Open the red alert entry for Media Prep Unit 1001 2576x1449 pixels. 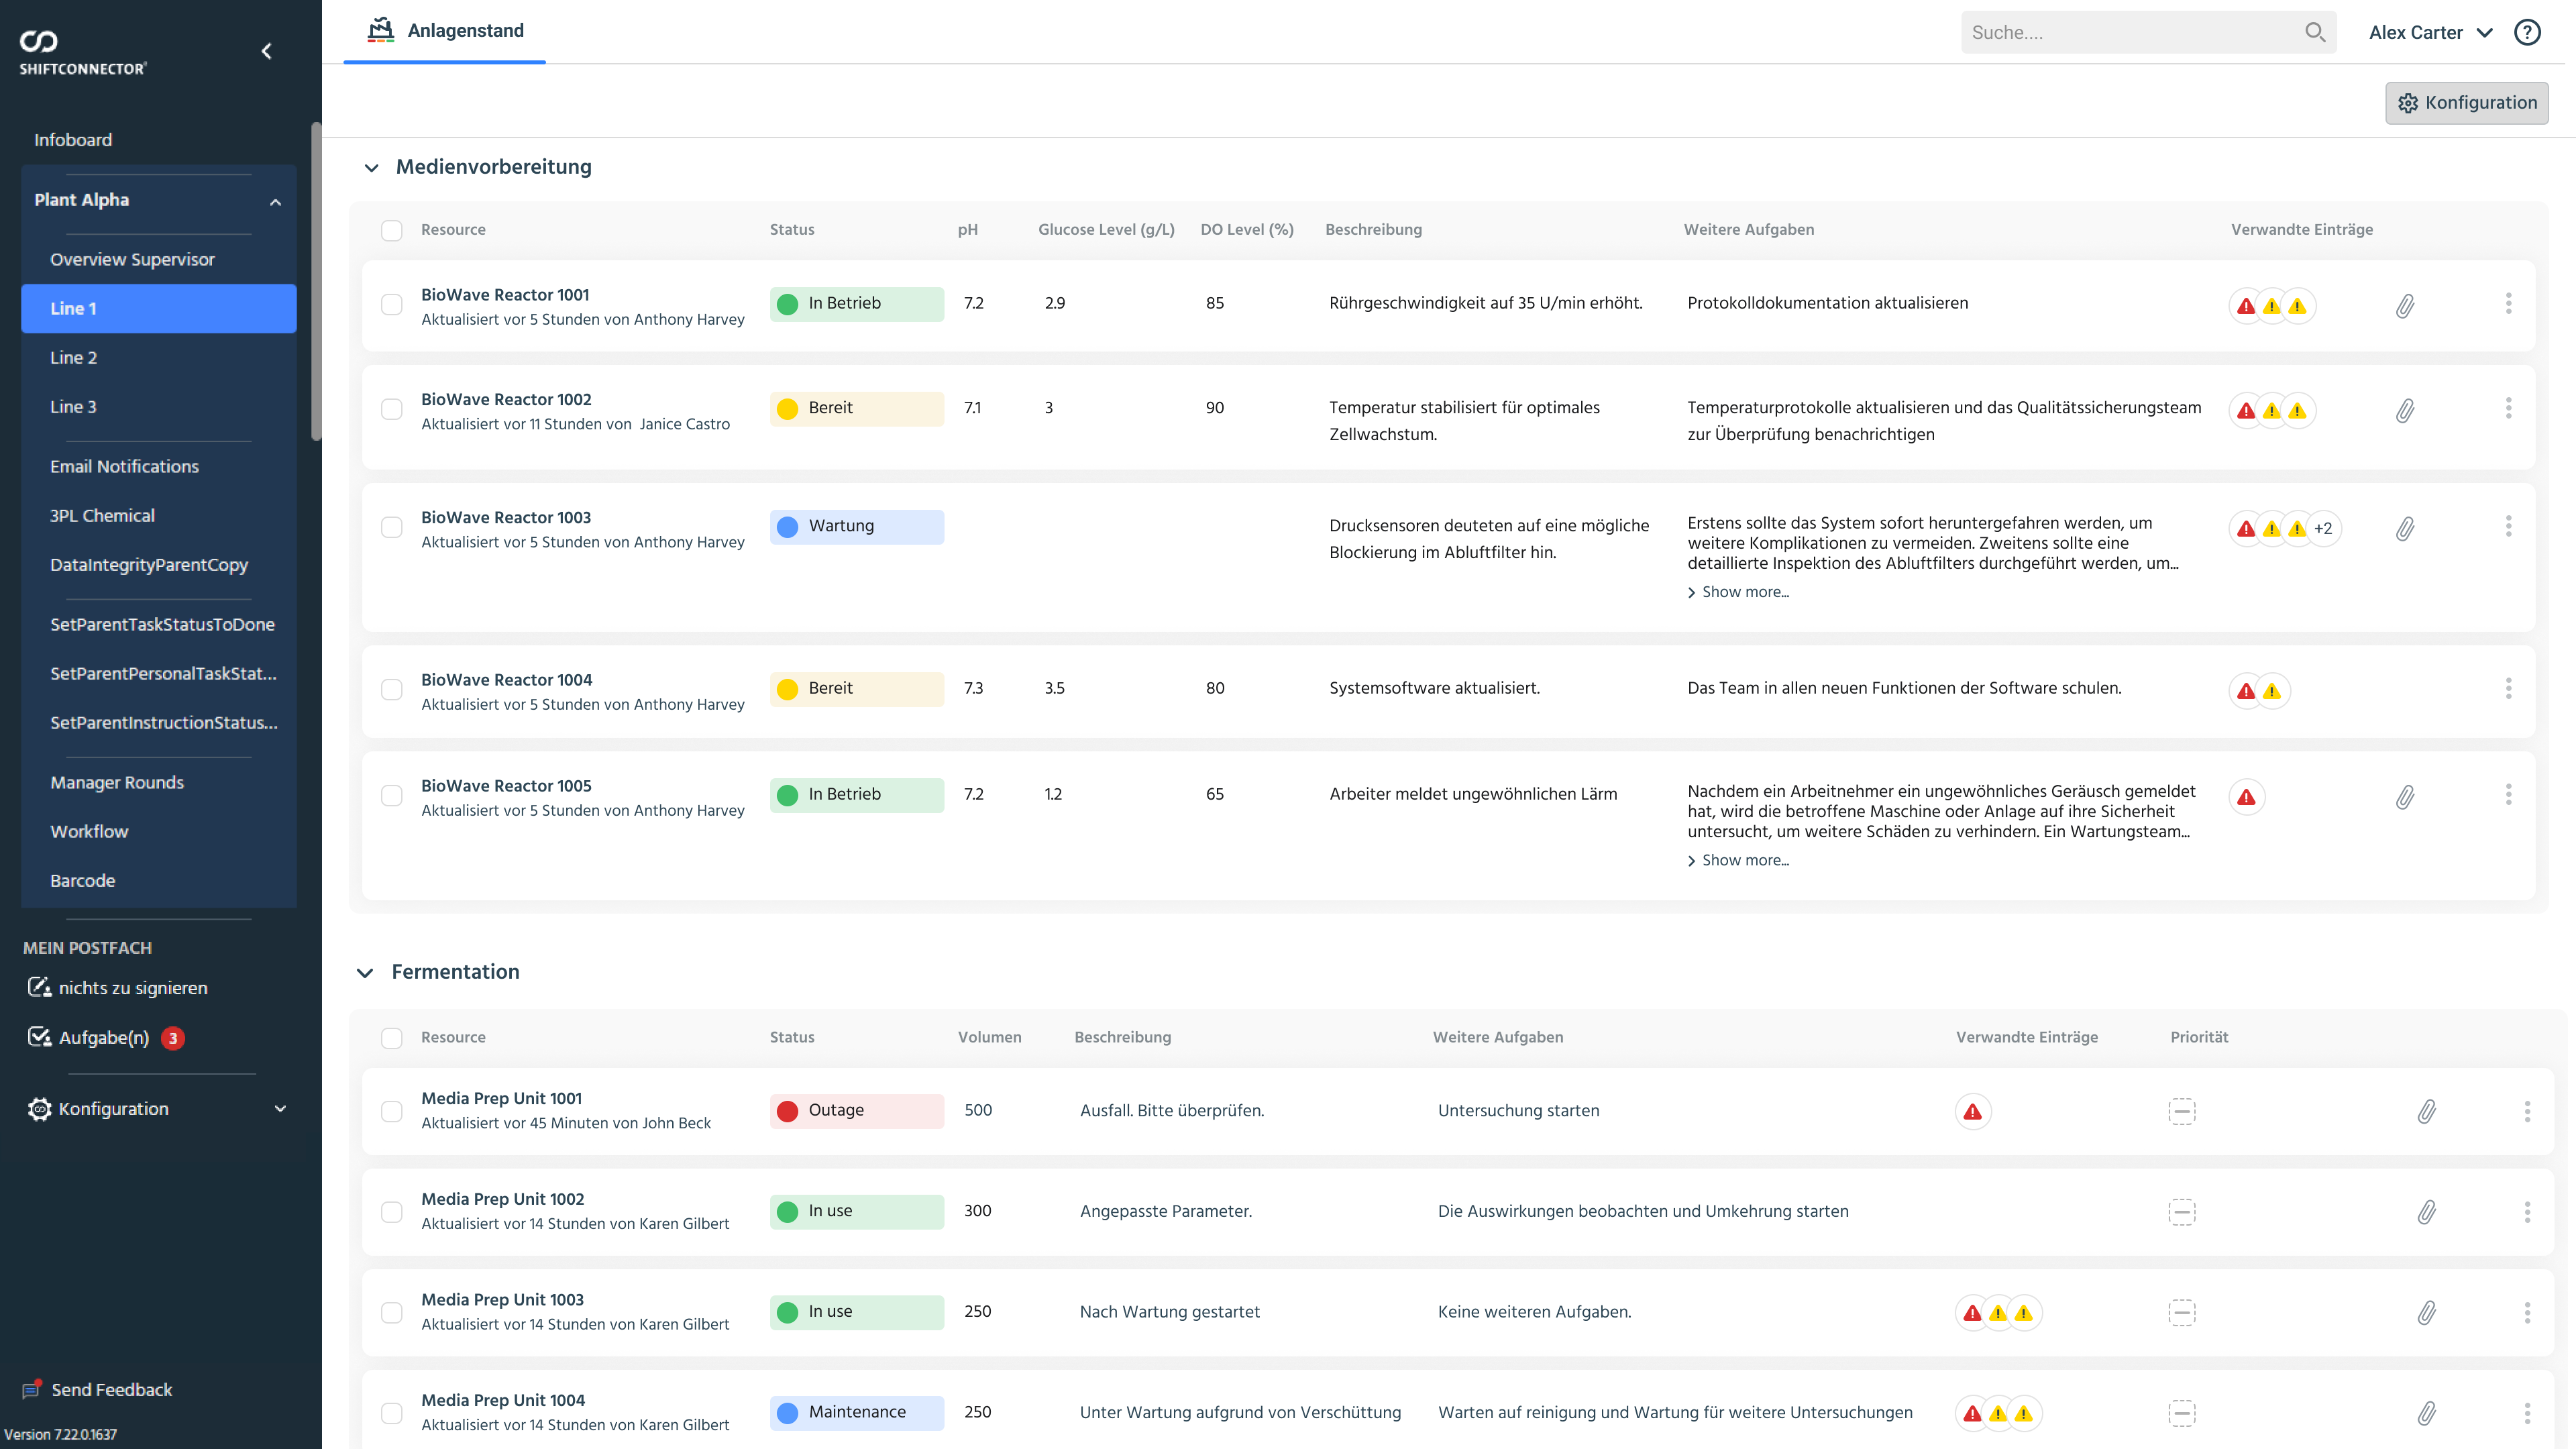pyautogui.click(x=1972, y=1111)
